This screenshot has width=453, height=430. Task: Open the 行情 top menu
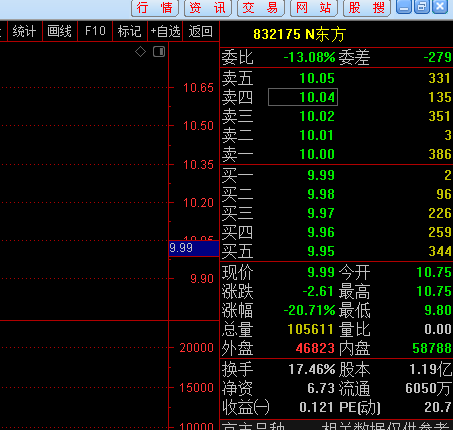(x=155, y=8)
